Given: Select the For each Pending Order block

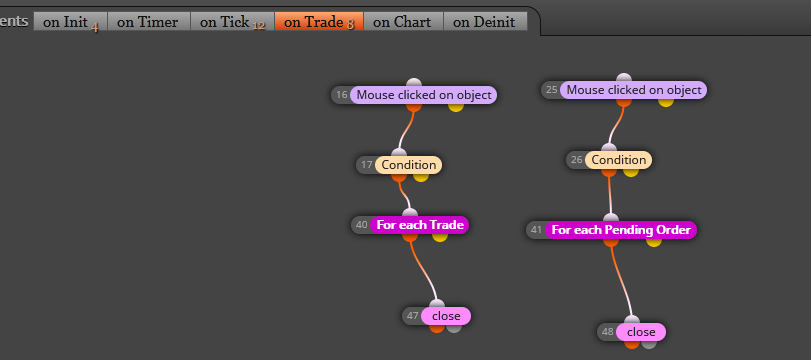Looking at the screenshot, I should pos(621,230).
